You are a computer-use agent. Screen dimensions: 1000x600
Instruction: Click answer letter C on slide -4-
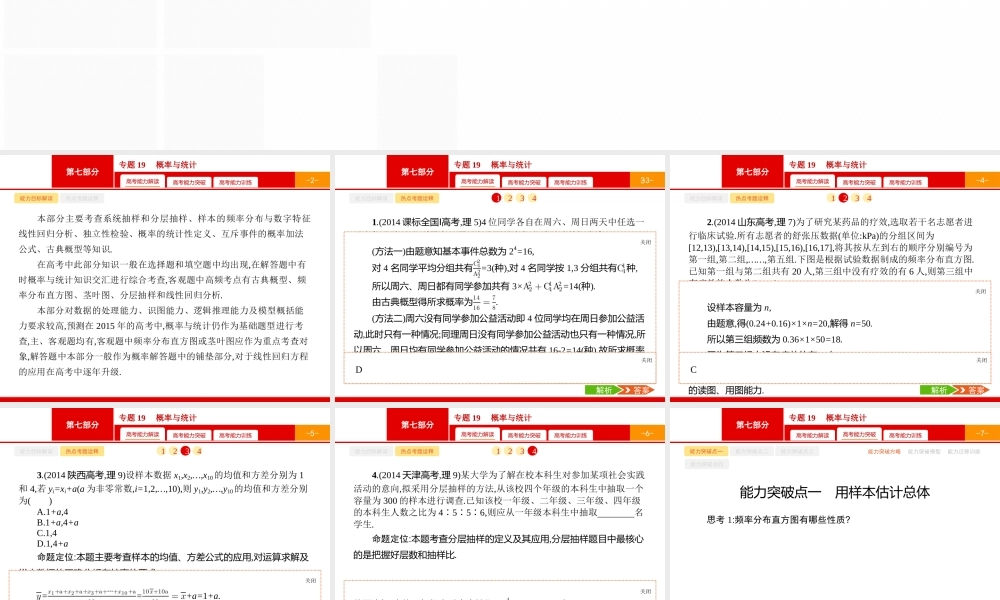(693, 370)
